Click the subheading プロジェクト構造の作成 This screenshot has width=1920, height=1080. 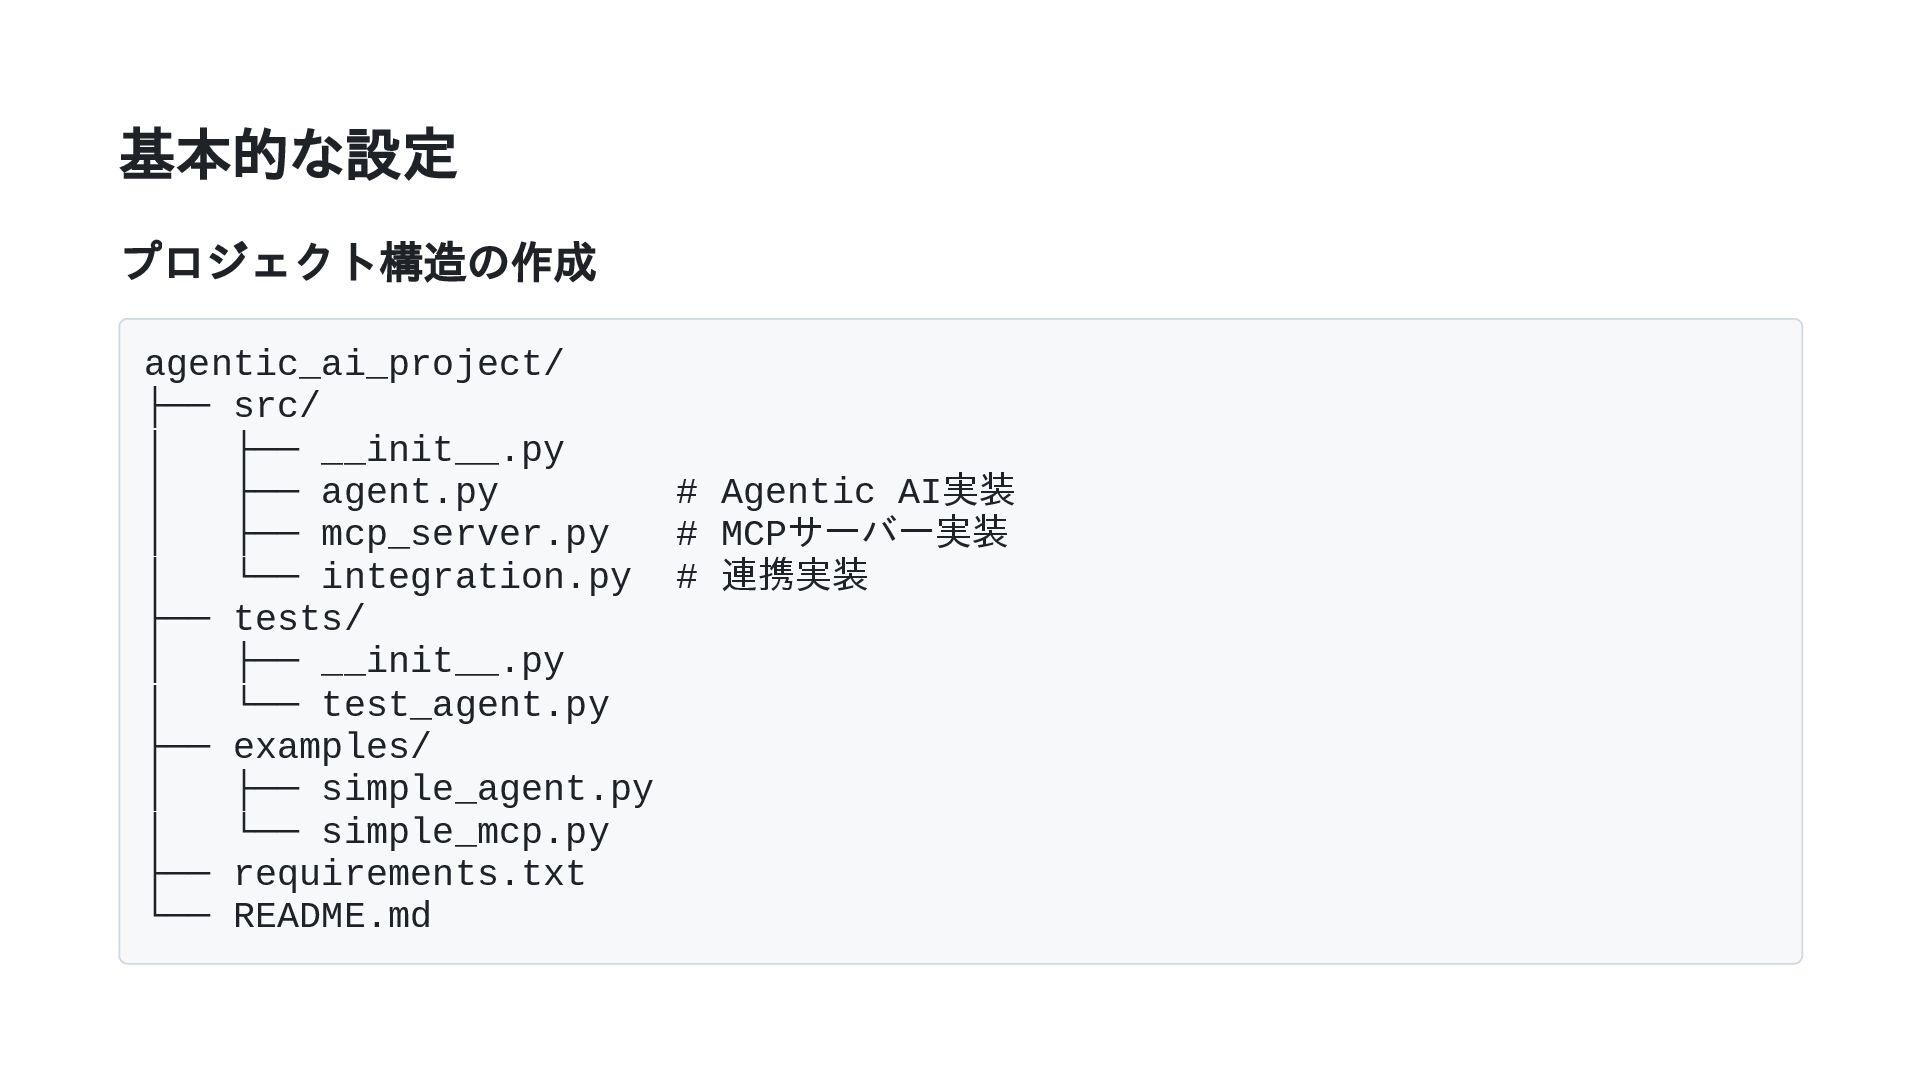point(358,262)
